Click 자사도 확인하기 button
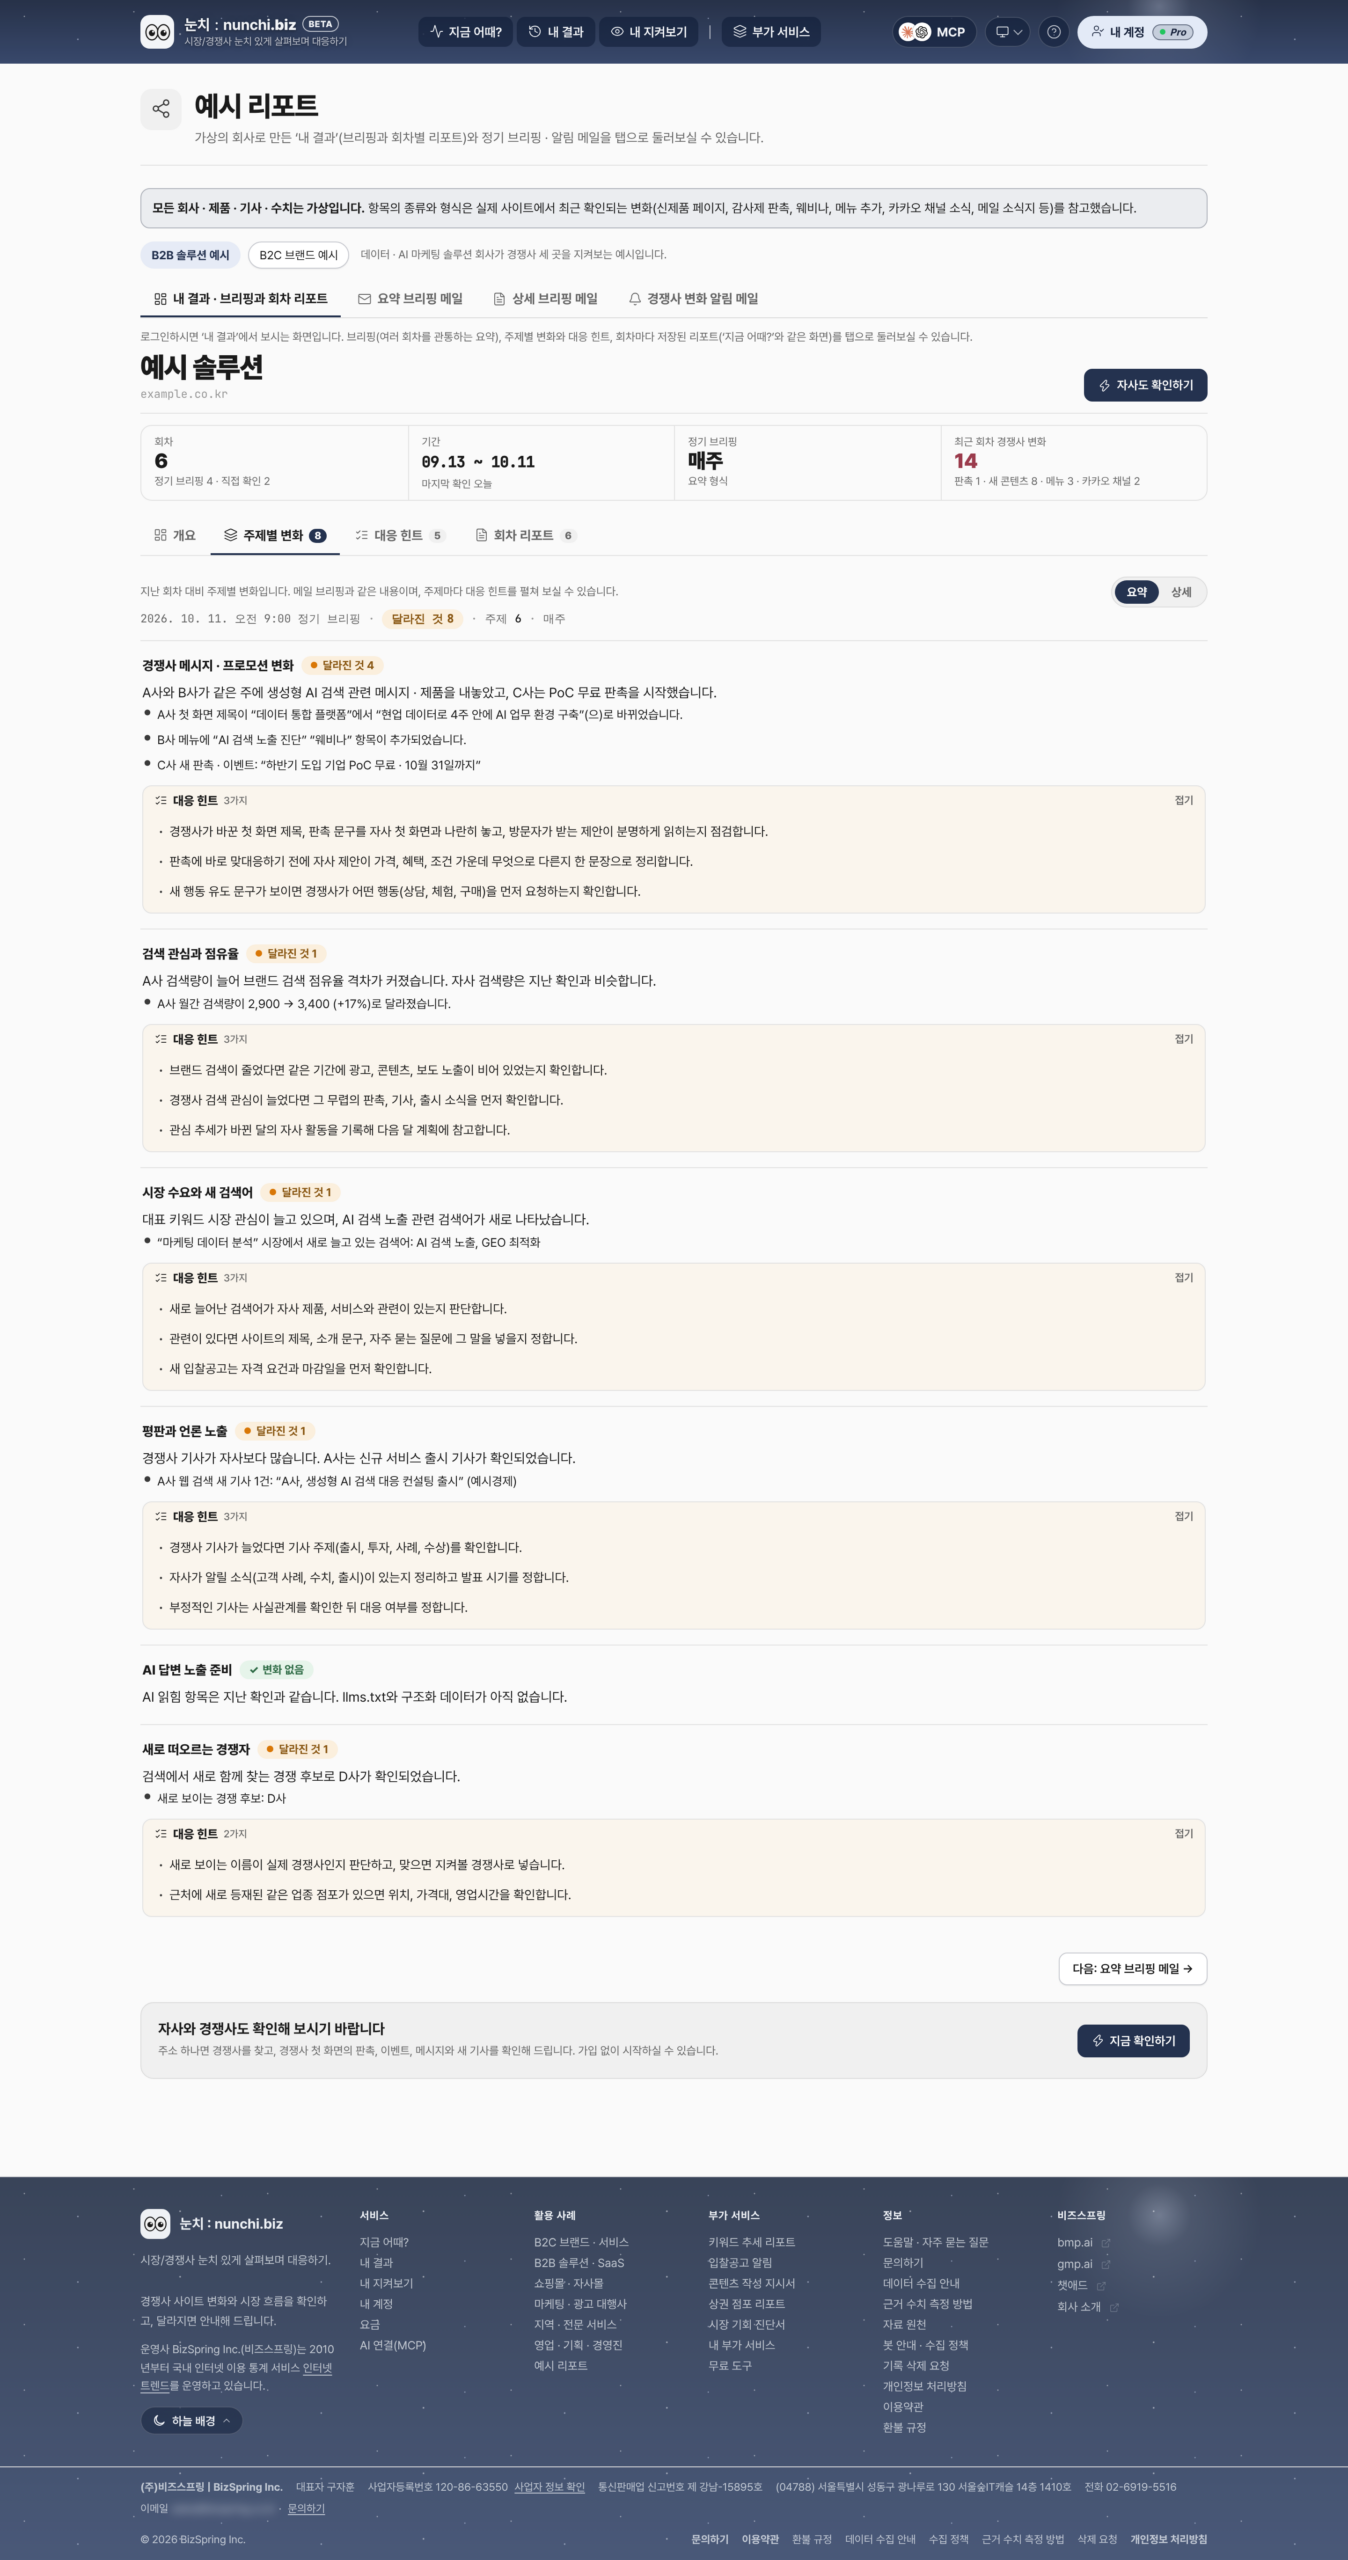The width and height of the screenshot is (1348, 2560). tap(1145, 385)
